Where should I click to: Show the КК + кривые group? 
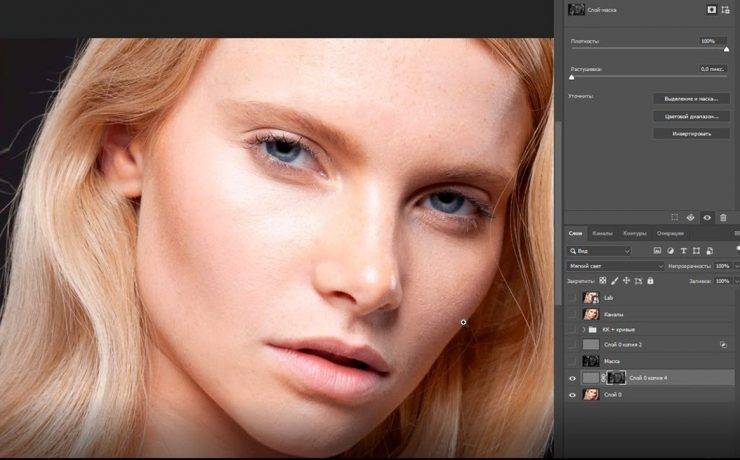click(x=572, y=329)
